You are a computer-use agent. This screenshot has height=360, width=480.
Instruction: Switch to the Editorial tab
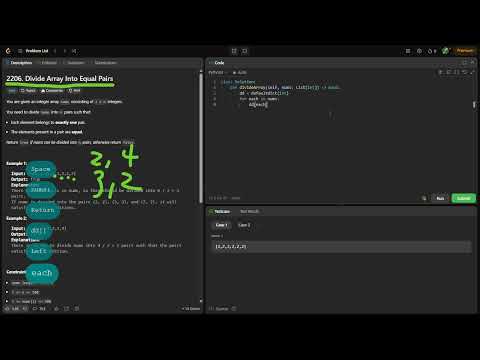pos(49,63)
